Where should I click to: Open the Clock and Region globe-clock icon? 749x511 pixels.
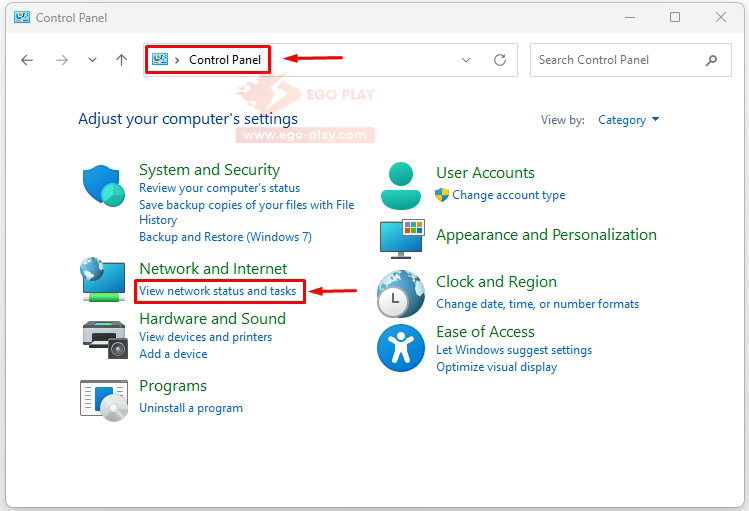point(401,294)
